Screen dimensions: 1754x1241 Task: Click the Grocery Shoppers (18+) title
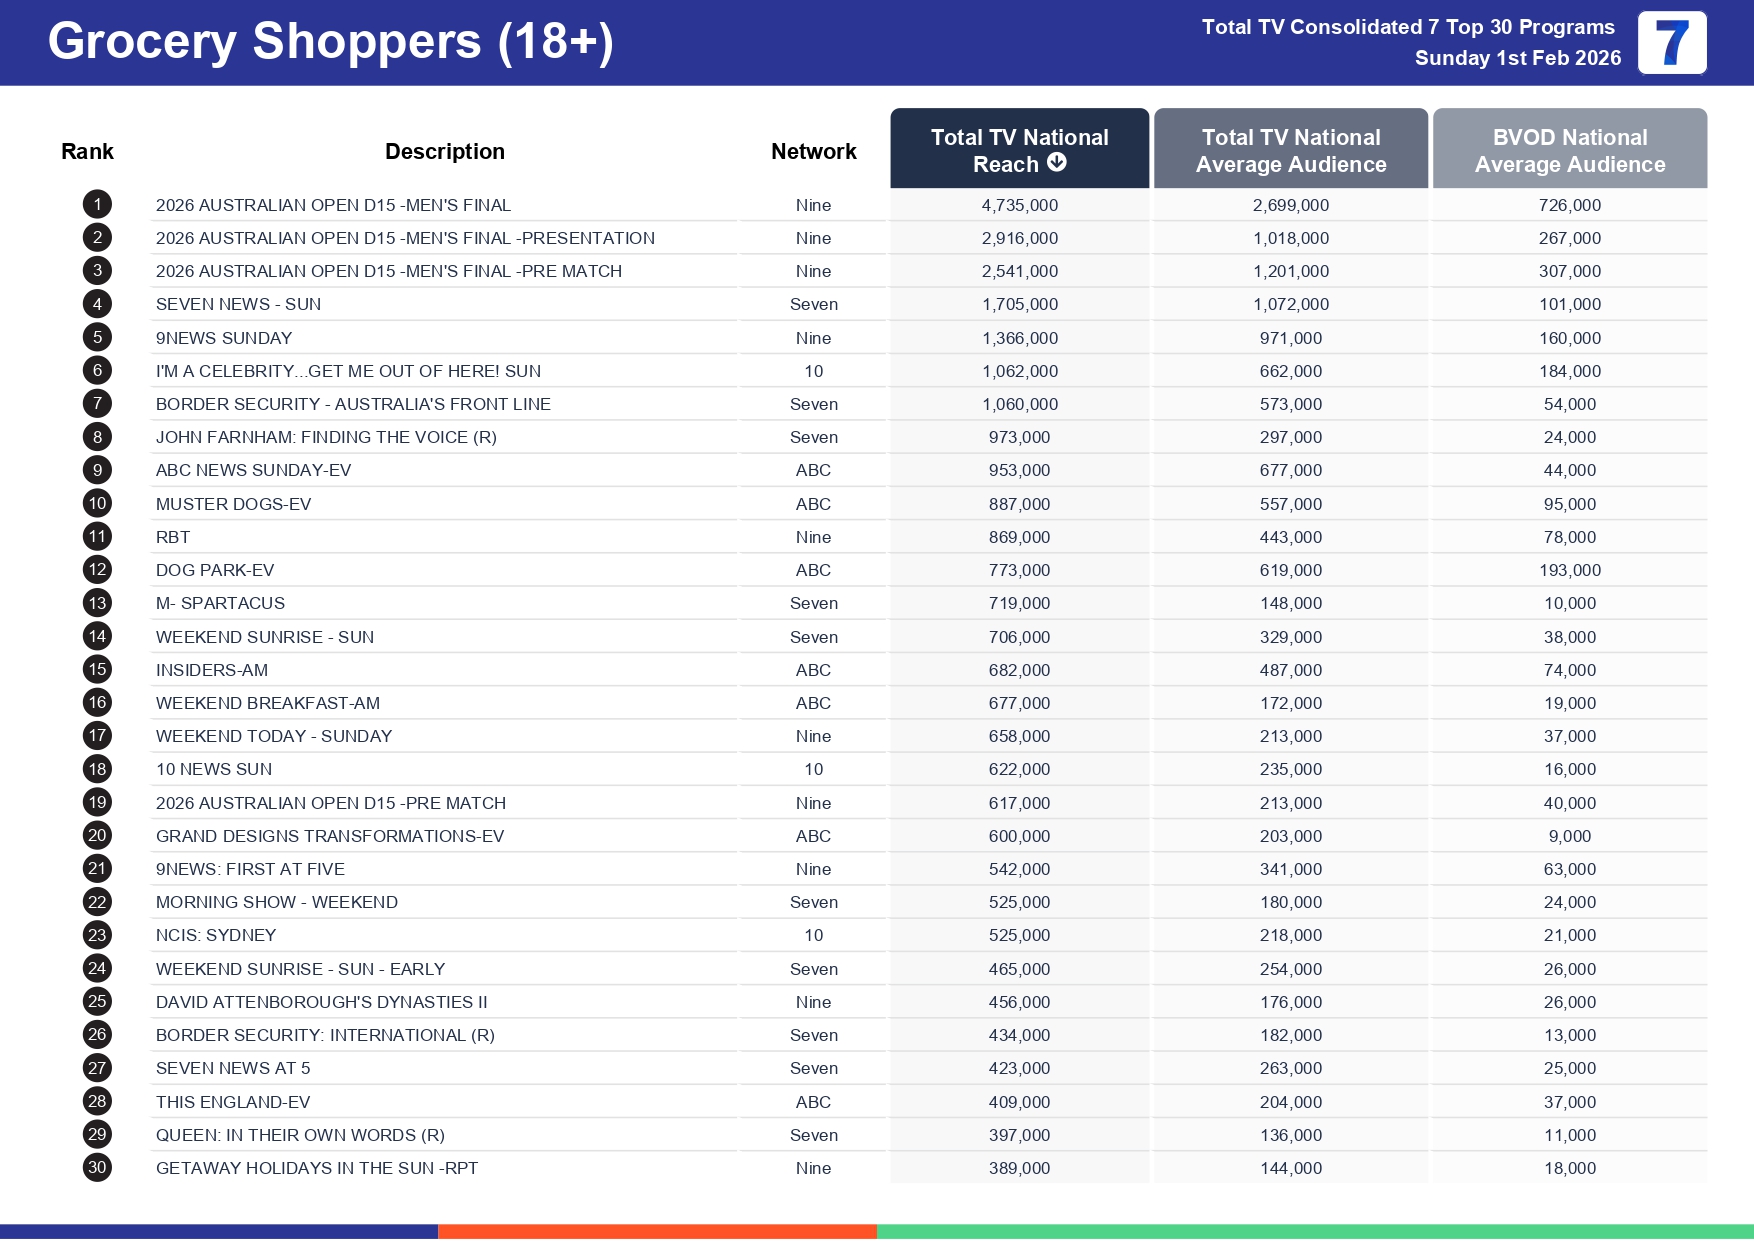coord(330,42)
